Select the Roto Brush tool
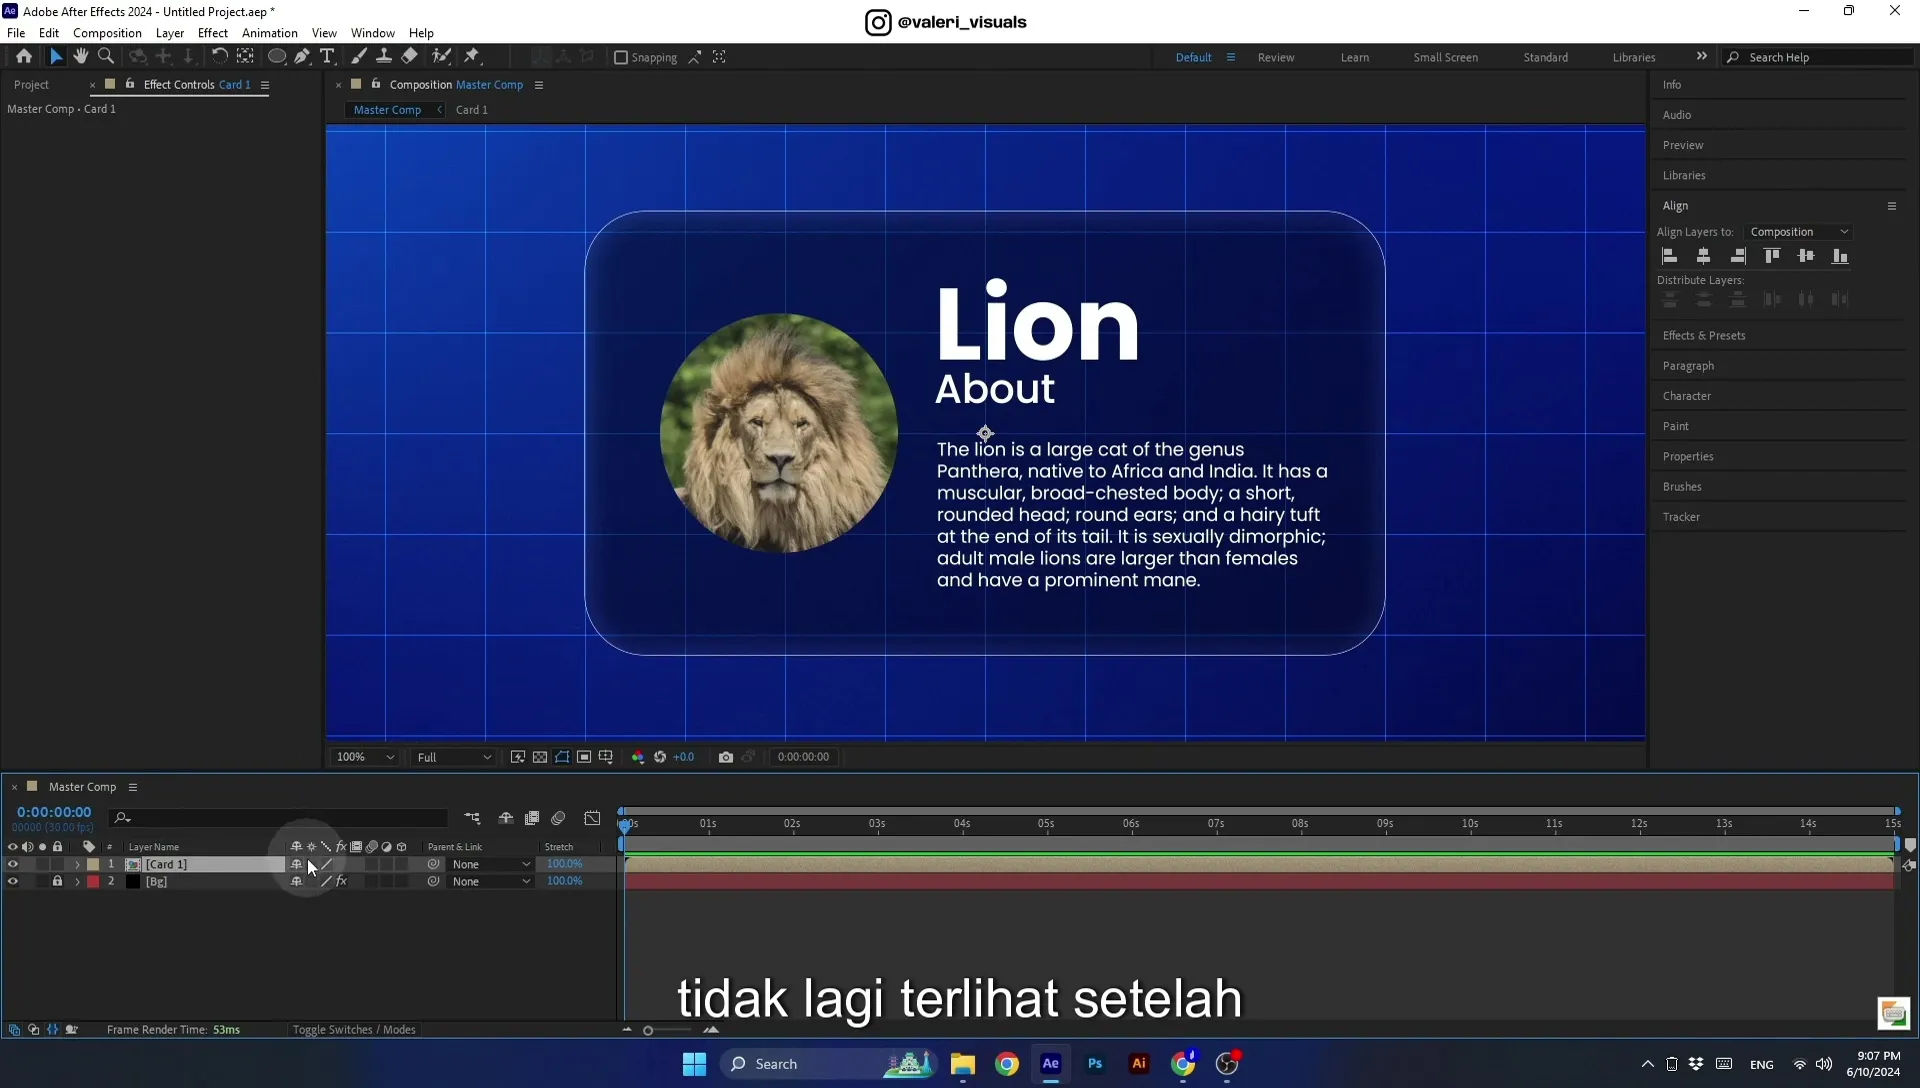 441,57
